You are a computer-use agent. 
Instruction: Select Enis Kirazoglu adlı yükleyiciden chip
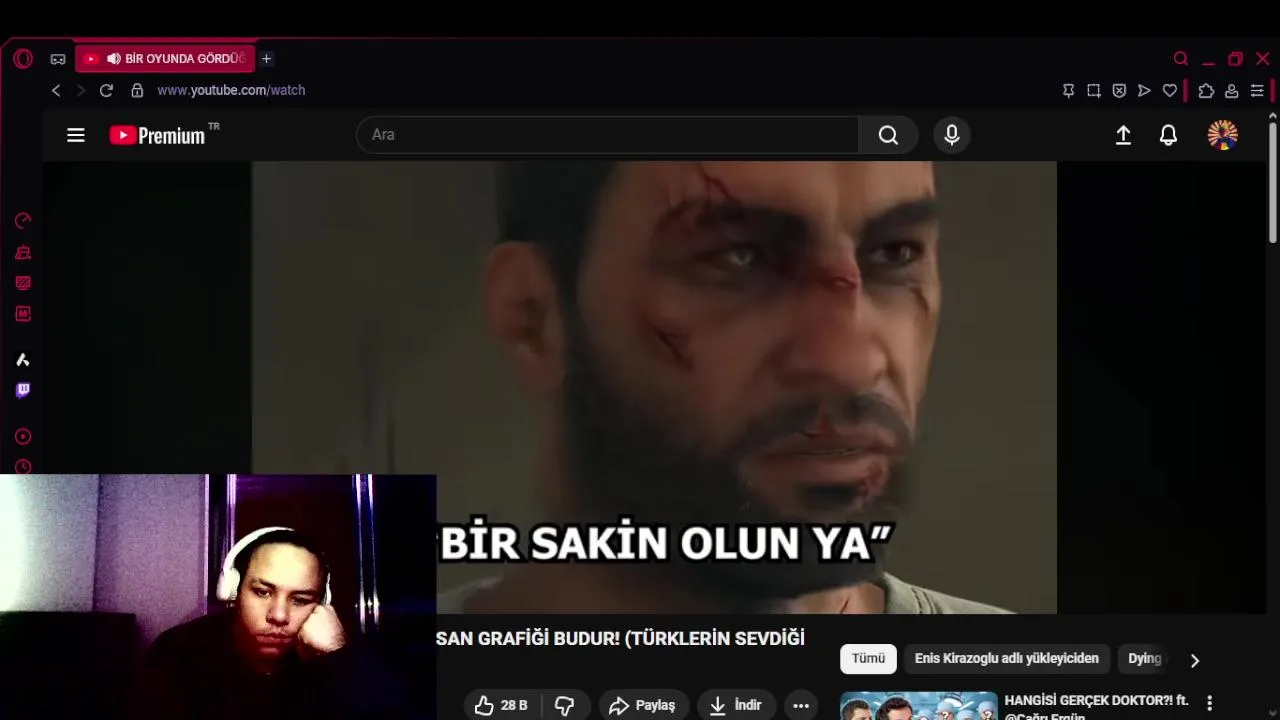click(1006, 659)
